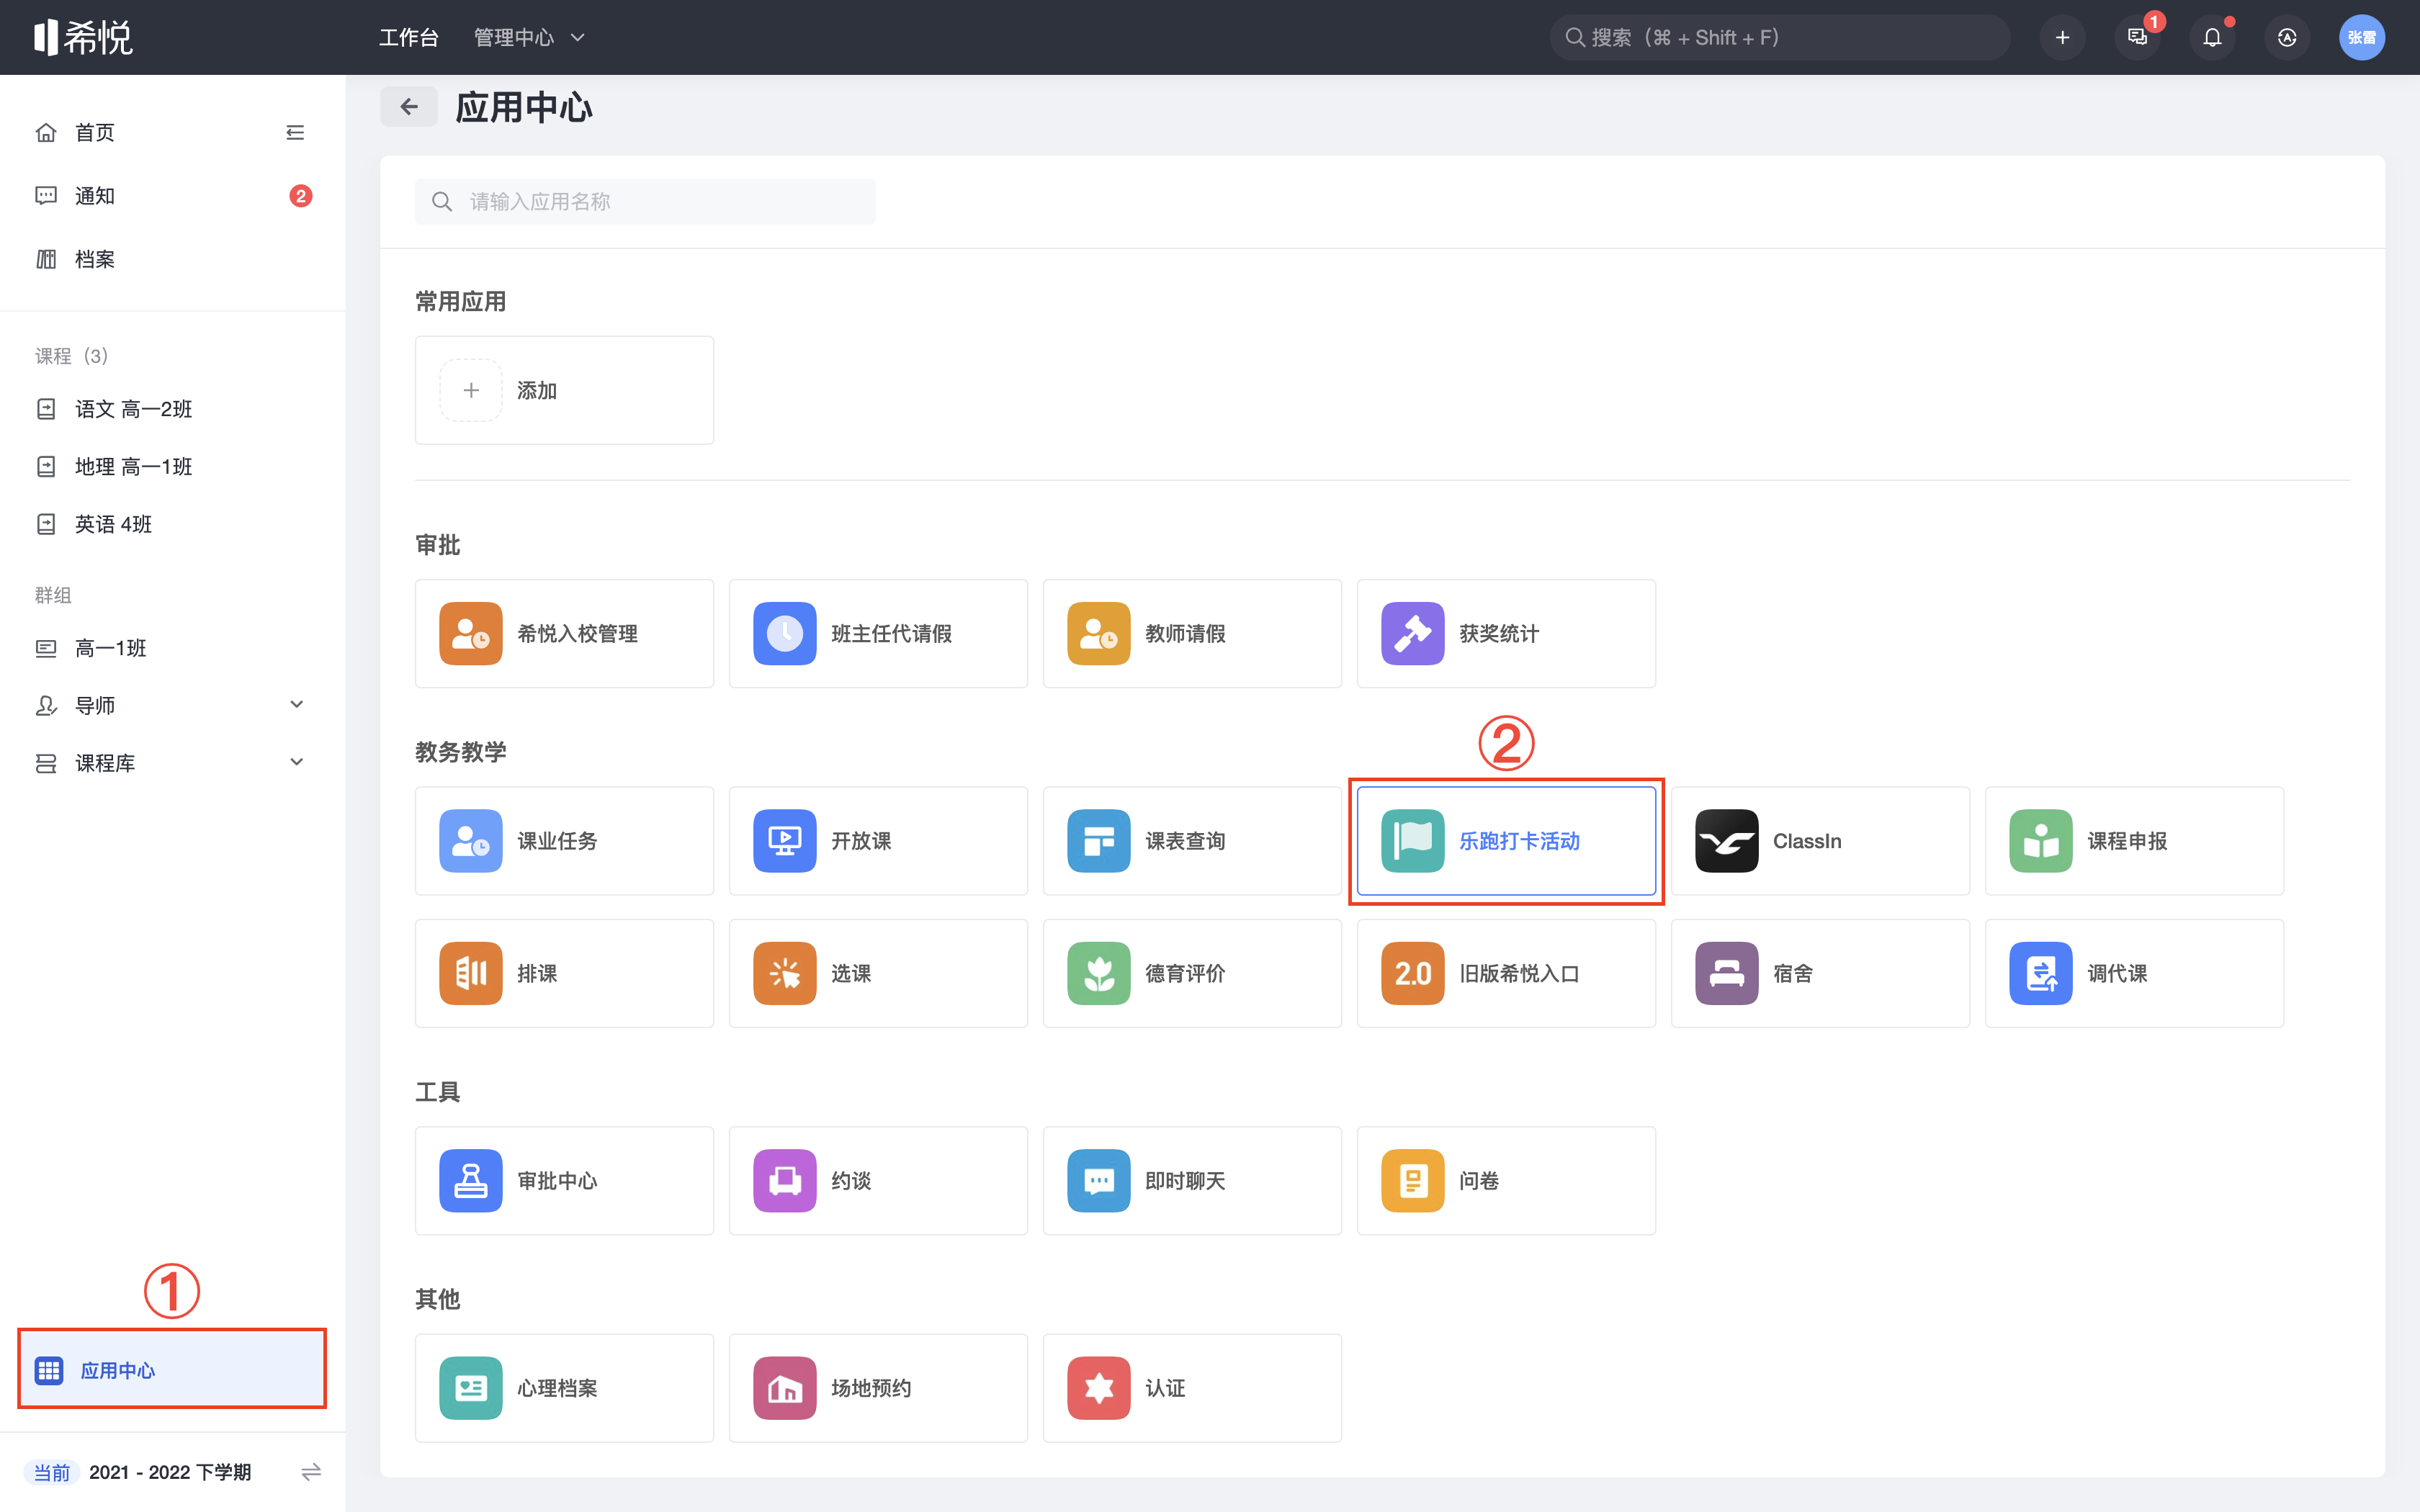The image size is (2420, 1512).
Task: Open the 乐跑打卡活动 app
Action: coord(1506,840)
